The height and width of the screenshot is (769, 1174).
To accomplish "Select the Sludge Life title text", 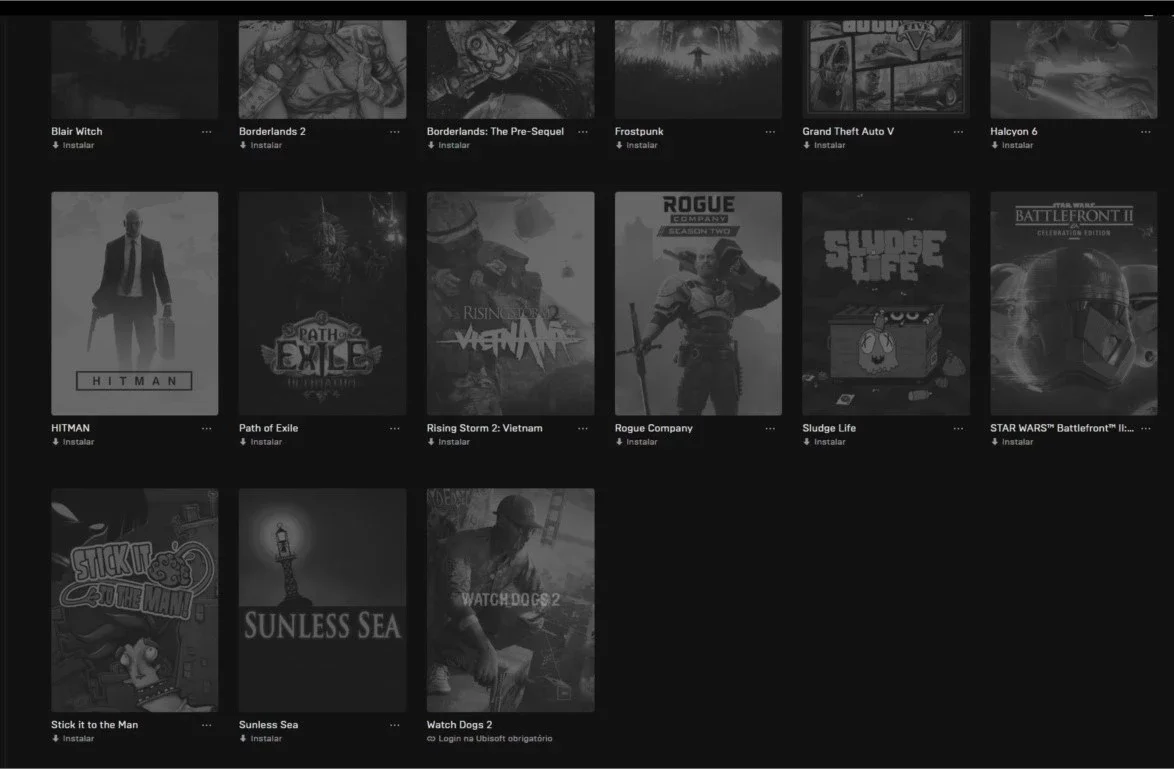I will (x=830, y=428).
